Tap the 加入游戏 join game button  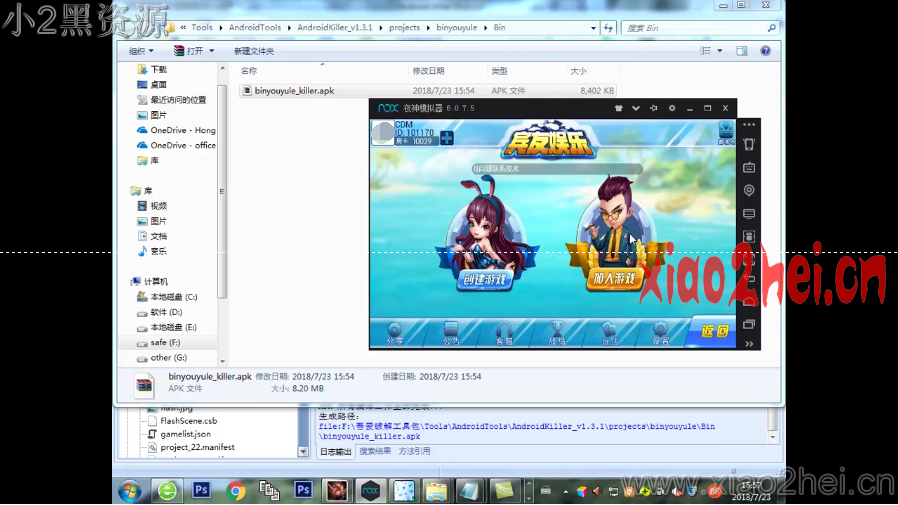pos(614,278)
